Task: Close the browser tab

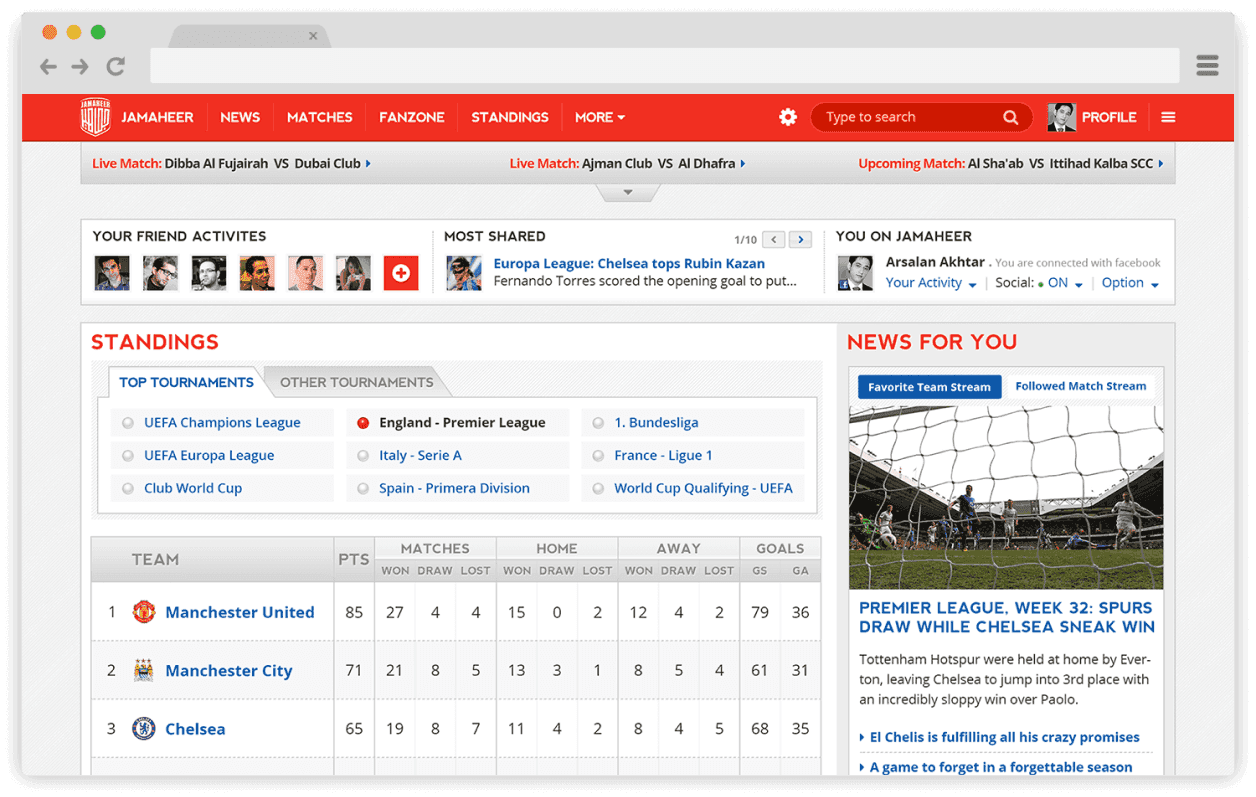Action: (x=313, y=36)
